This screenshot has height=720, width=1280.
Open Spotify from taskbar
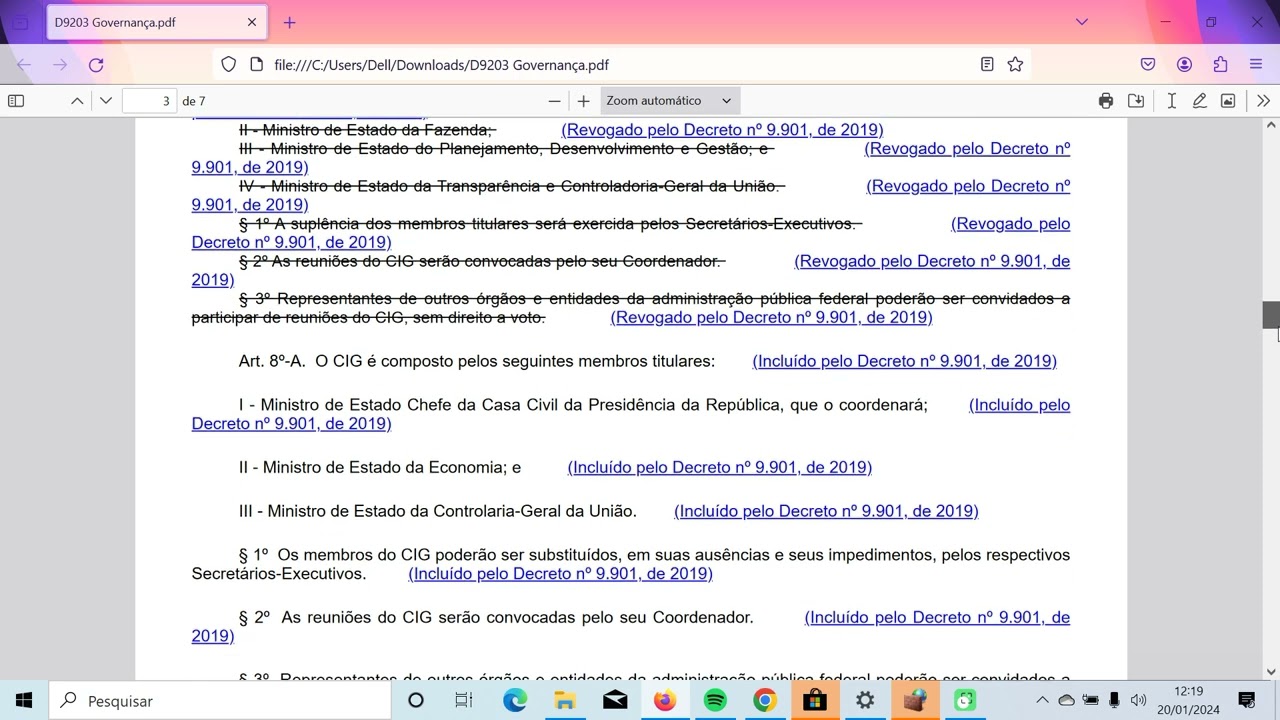coord(715,701)
